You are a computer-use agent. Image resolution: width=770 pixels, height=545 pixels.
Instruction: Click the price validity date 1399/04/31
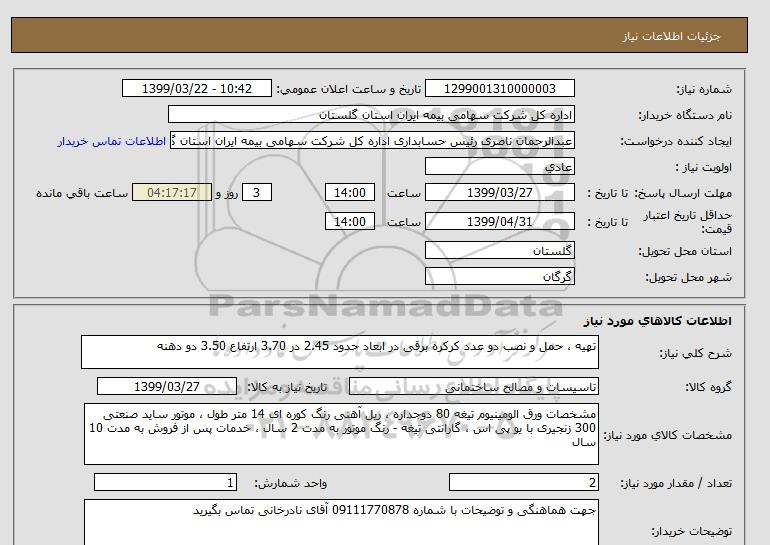click(499, 221)
